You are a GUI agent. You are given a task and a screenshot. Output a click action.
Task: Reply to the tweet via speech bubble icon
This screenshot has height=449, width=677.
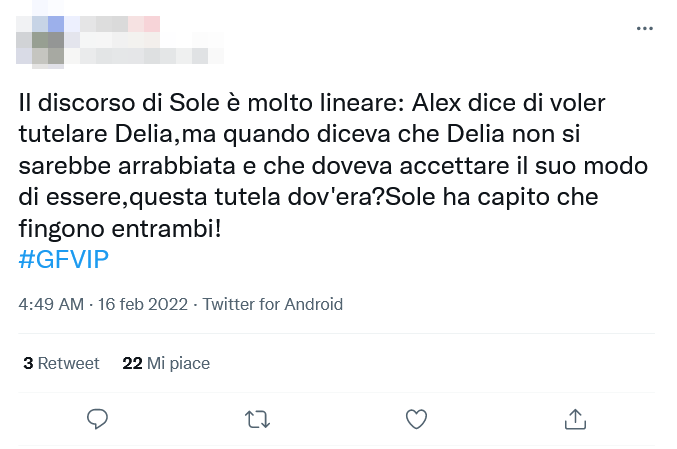tap(97, 417)
